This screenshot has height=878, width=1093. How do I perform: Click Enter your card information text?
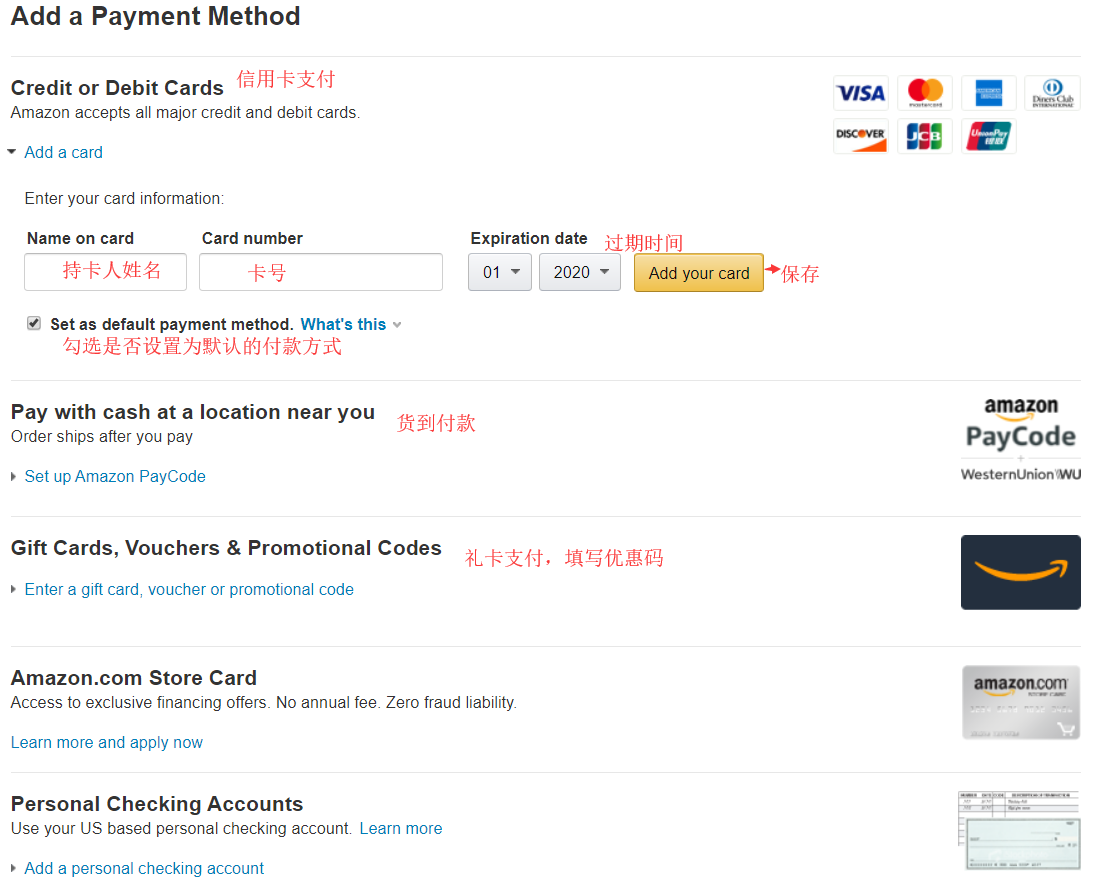coord(124,199)
